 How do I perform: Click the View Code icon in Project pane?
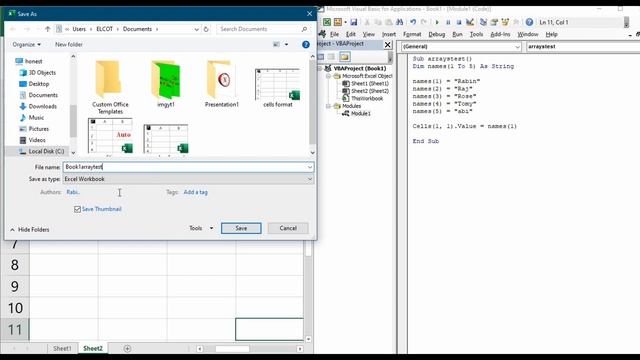[321, 57]
